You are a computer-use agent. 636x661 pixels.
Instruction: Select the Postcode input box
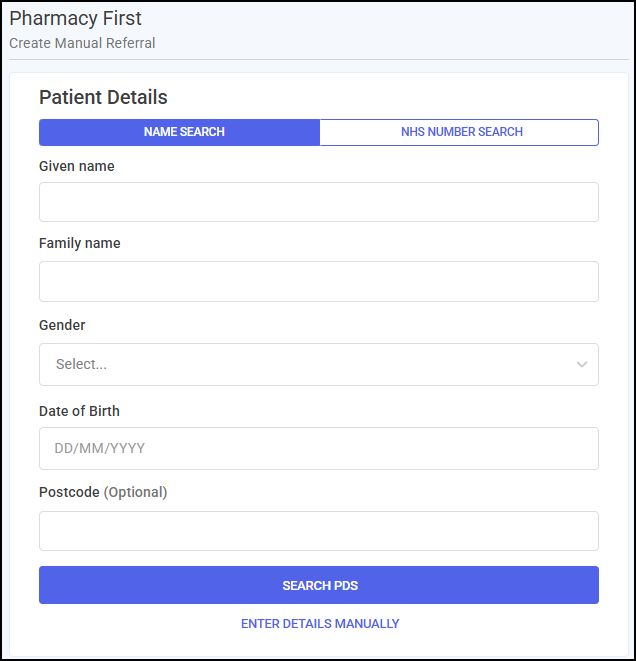tap(319, 531)
